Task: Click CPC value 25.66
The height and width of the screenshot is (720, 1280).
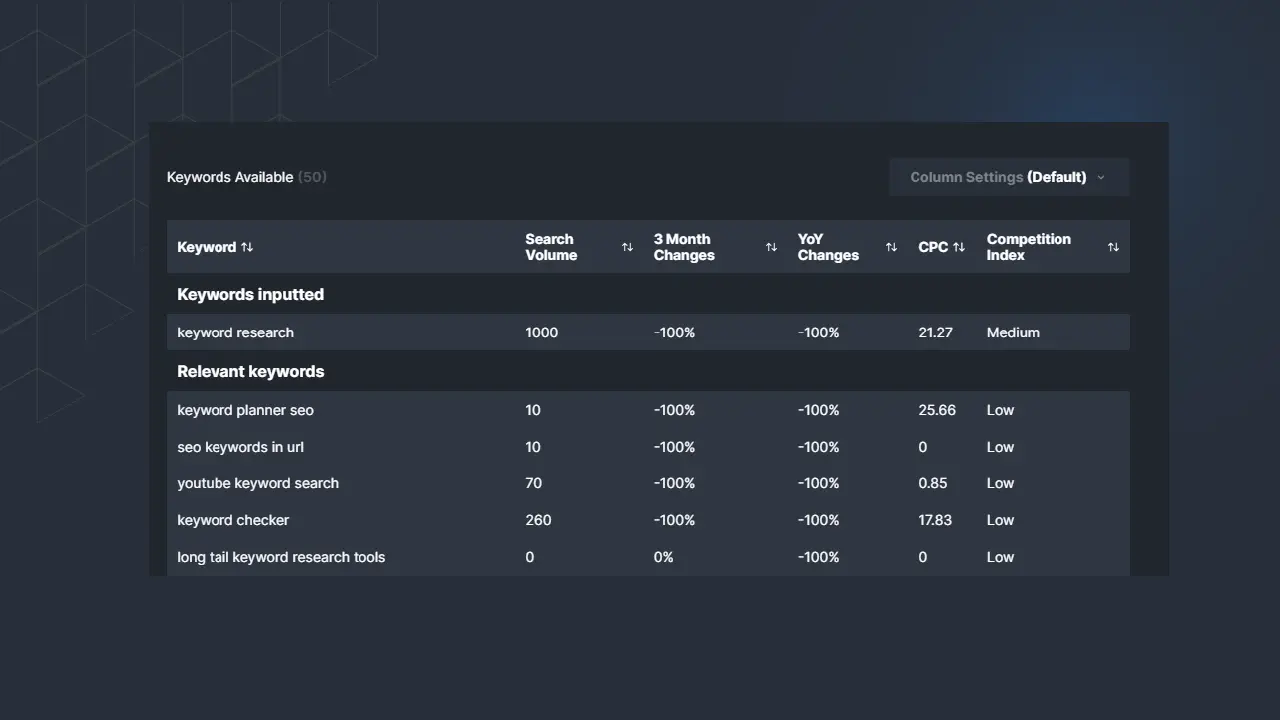Action: [937, 410]
